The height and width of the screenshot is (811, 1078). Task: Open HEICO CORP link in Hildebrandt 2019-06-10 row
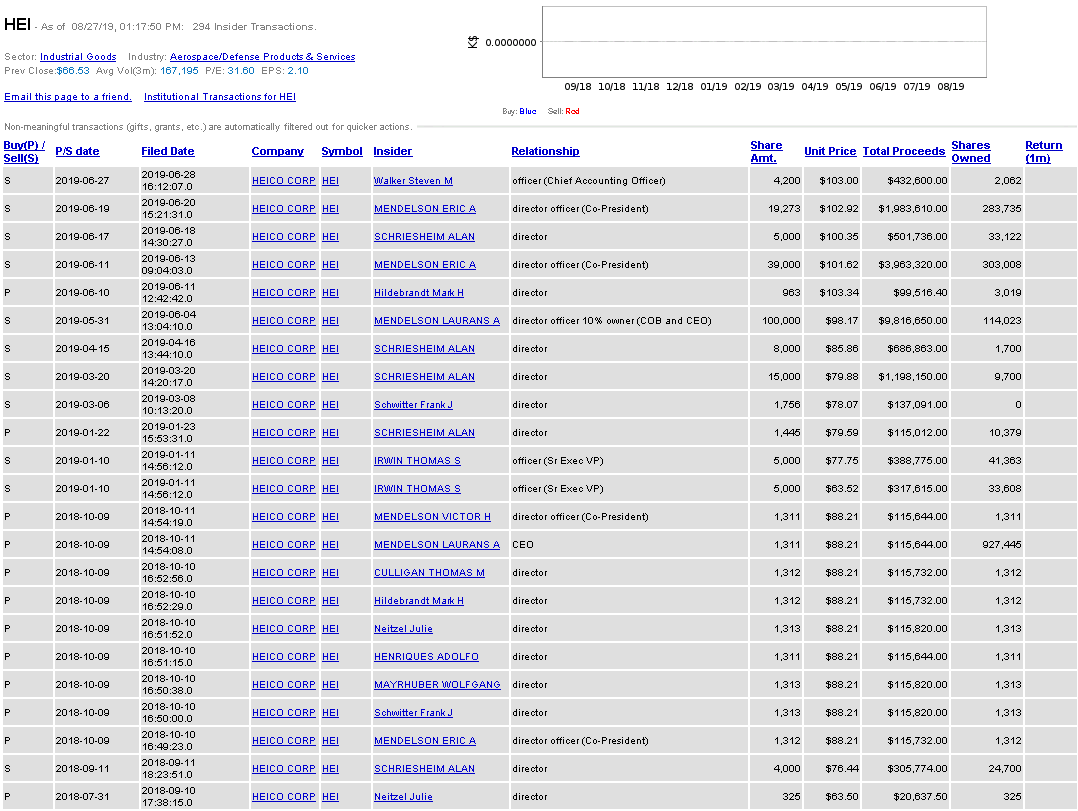tap(283, 293)
